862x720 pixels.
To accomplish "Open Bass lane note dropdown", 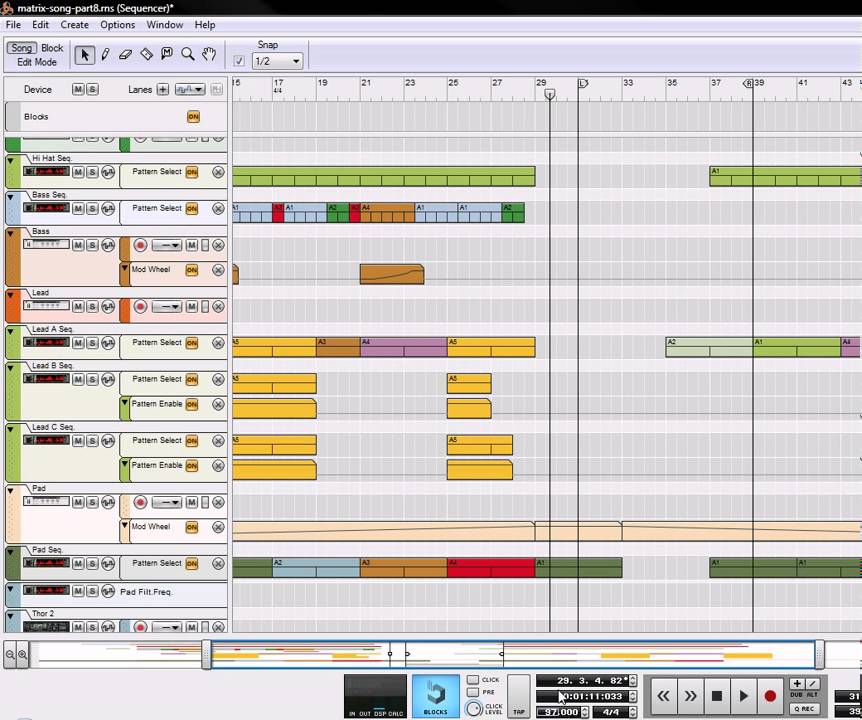I will (167, 245).
